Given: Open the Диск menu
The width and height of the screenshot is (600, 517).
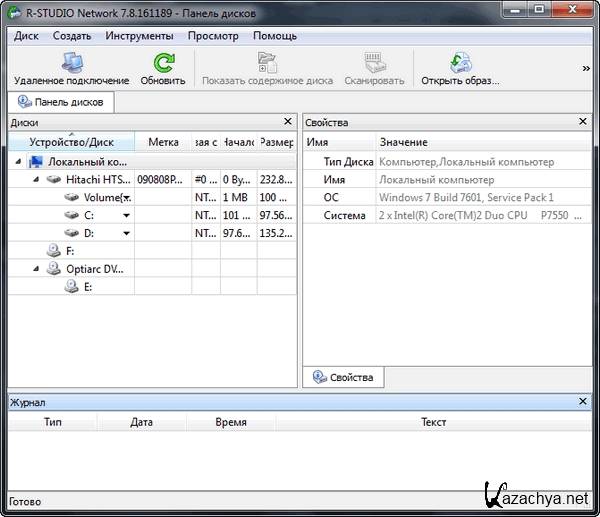Looking at the screenshot, I should tap(27, 36).
